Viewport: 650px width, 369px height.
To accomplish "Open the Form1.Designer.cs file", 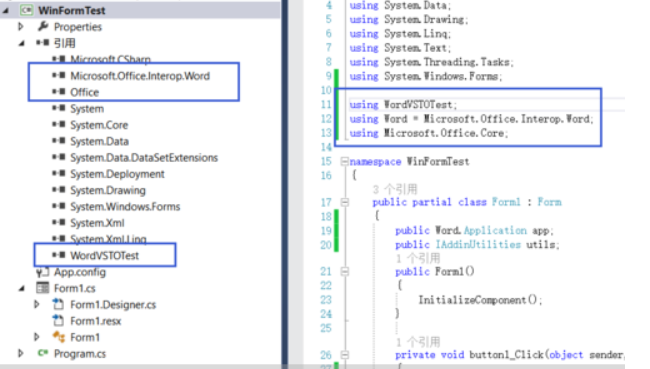I will click(x=113, y=305).
